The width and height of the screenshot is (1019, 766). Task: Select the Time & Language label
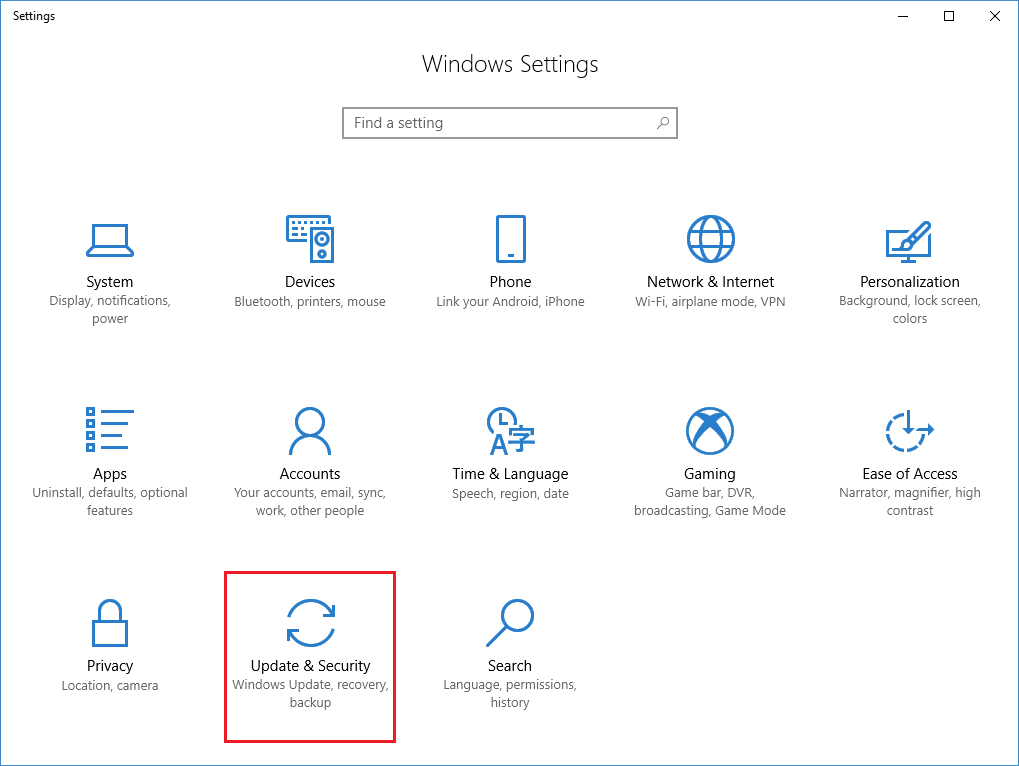510,474
